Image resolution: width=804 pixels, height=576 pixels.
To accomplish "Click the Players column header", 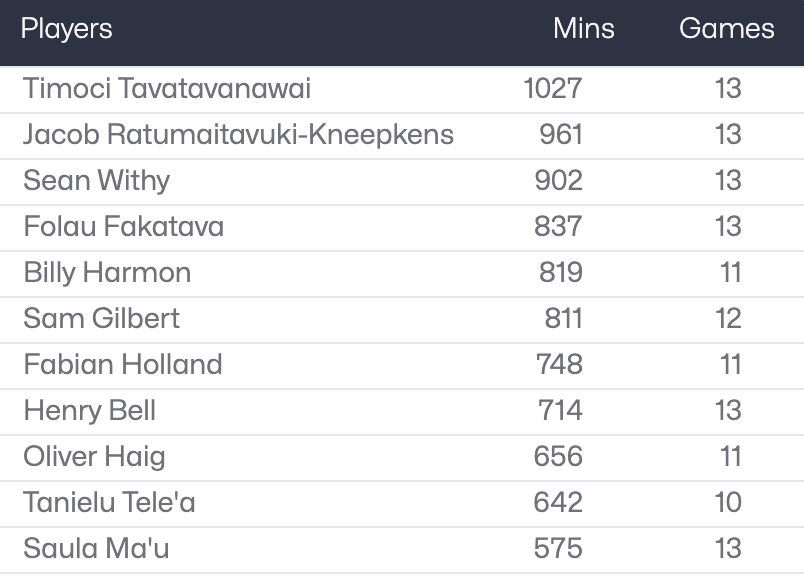I will click(x=67, y=28).
